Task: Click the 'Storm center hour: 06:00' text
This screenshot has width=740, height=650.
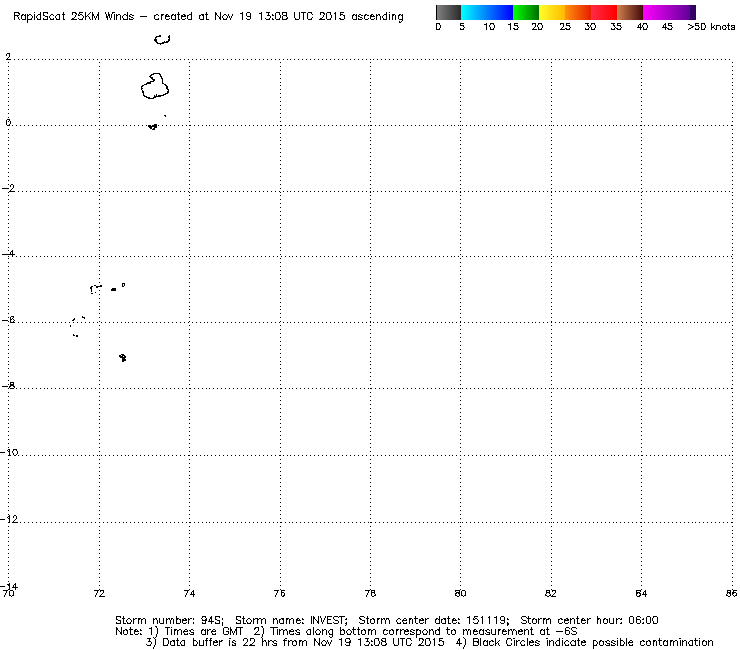Action: click(589, 620)
